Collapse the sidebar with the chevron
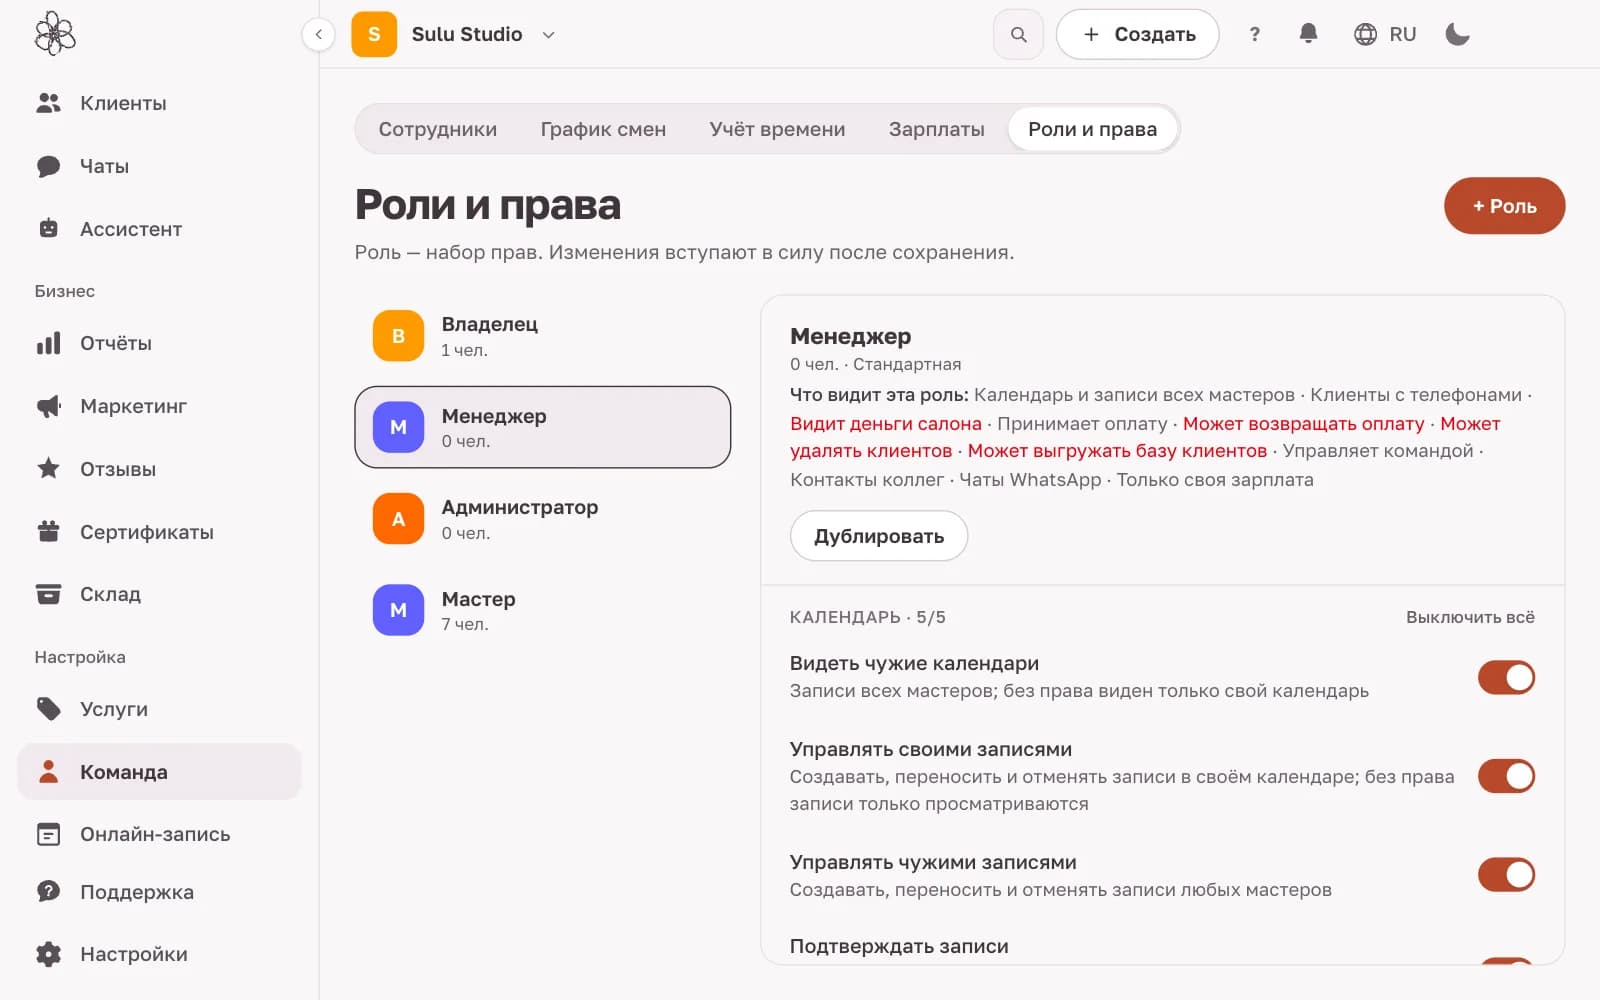 318,34
